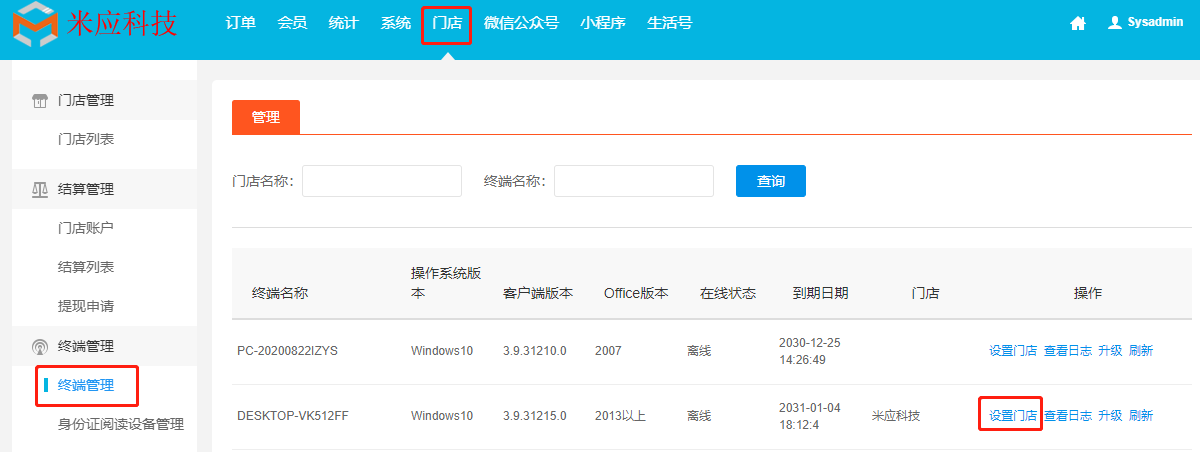Go to home page via house icon
This screenshot has width=1200, height=452.
click(1078, 23)
